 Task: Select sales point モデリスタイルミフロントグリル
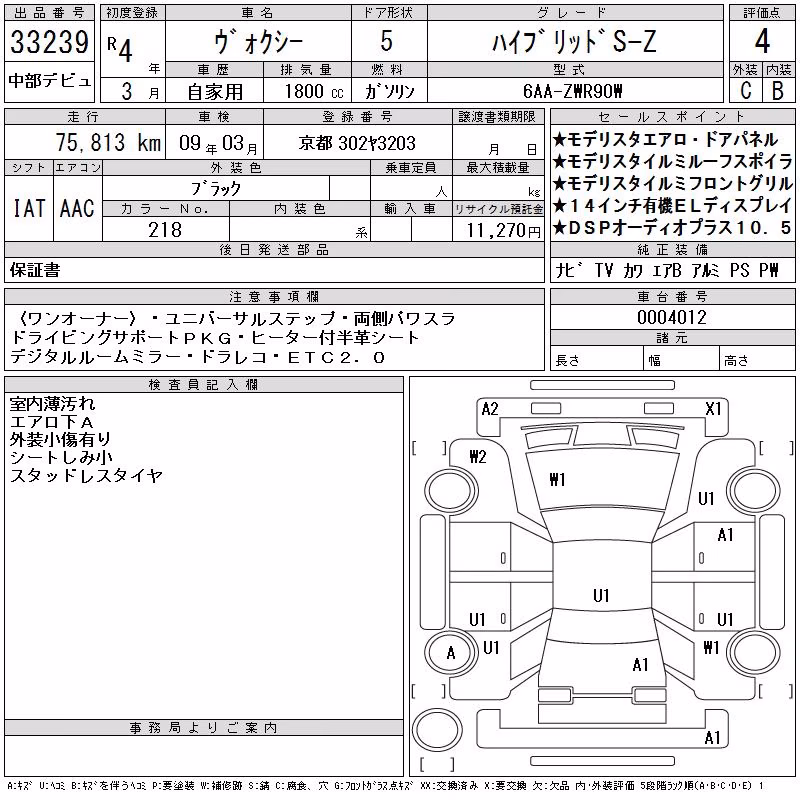tap(673, 183)
